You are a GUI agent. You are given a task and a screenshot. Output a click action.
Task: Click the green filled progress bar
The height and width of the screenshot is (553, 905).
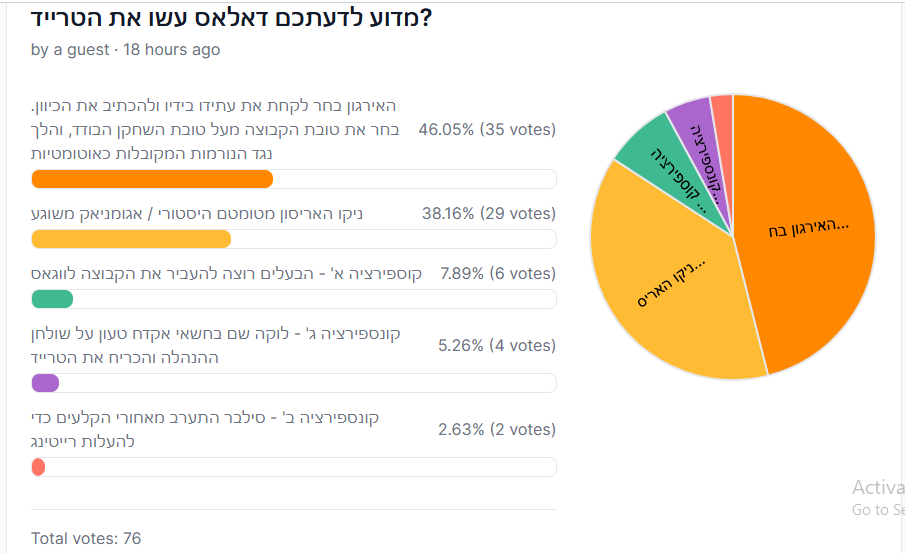click(x=53, y=299)
